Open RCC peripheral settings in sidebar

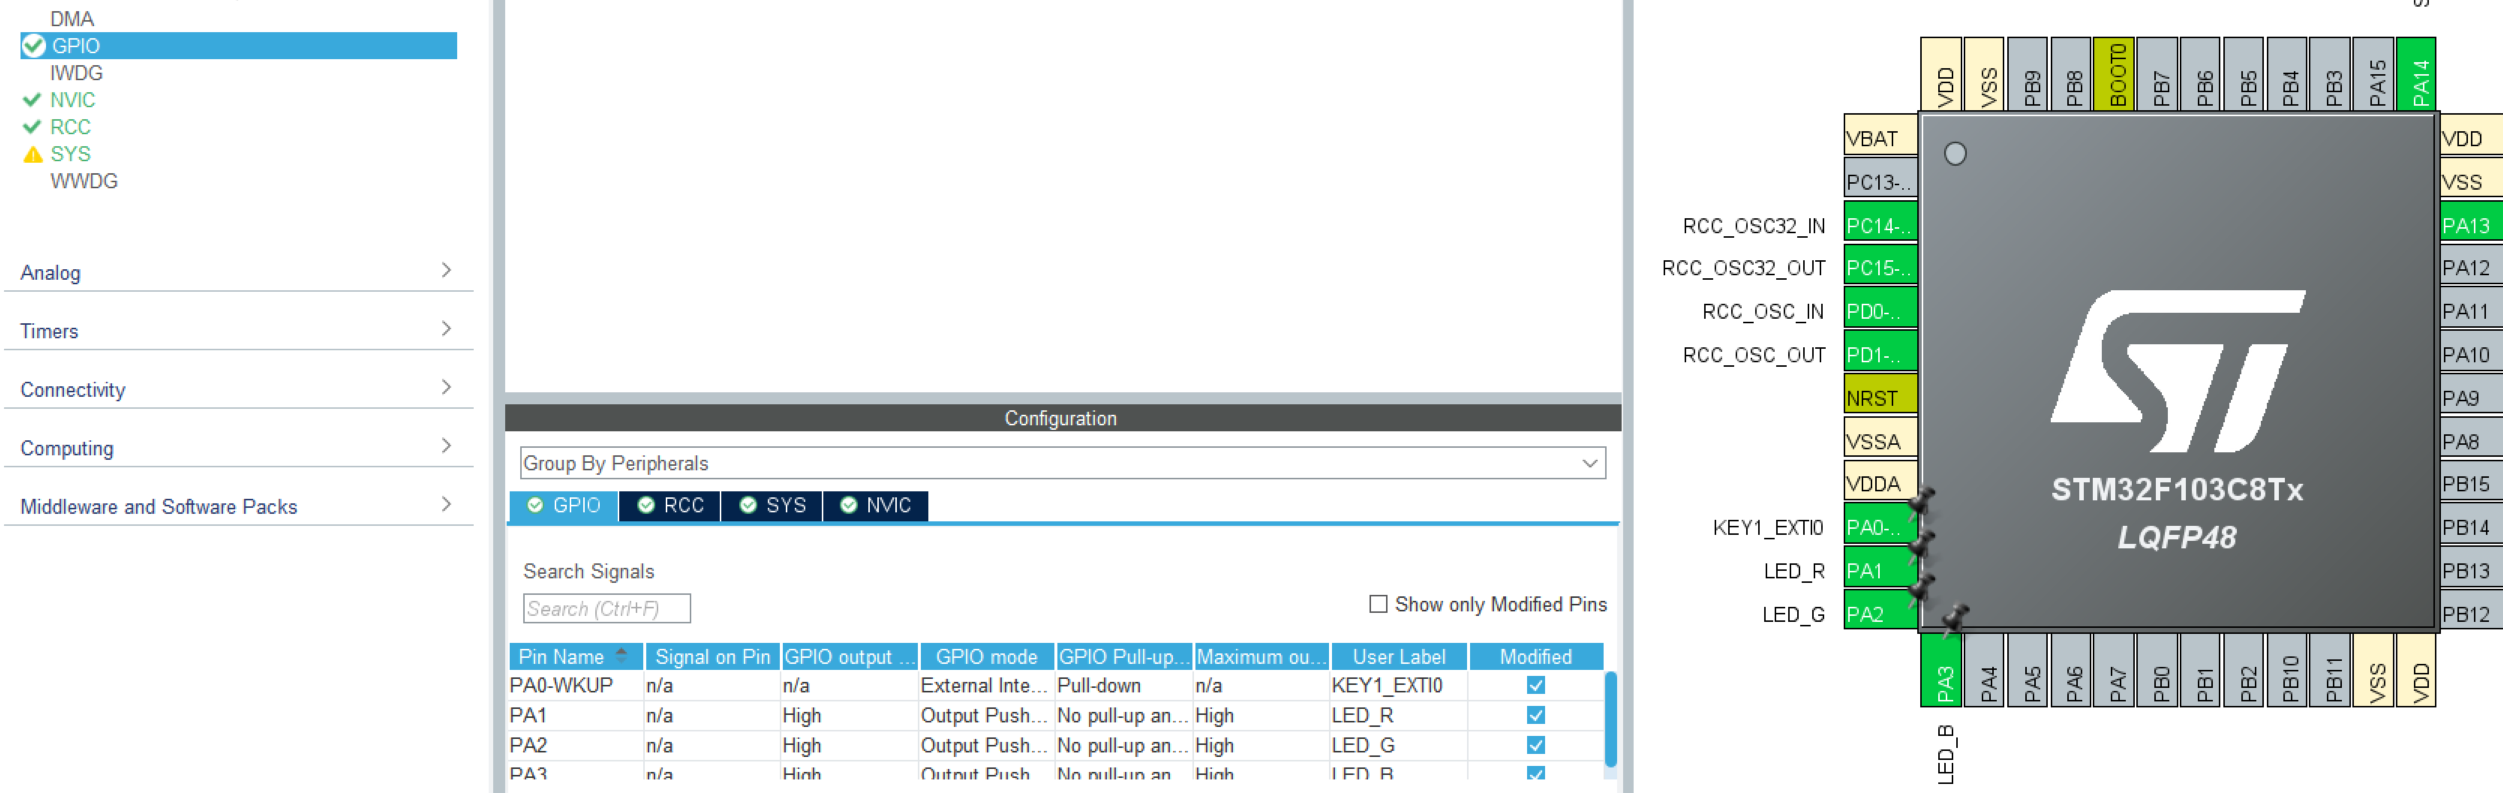70,127
